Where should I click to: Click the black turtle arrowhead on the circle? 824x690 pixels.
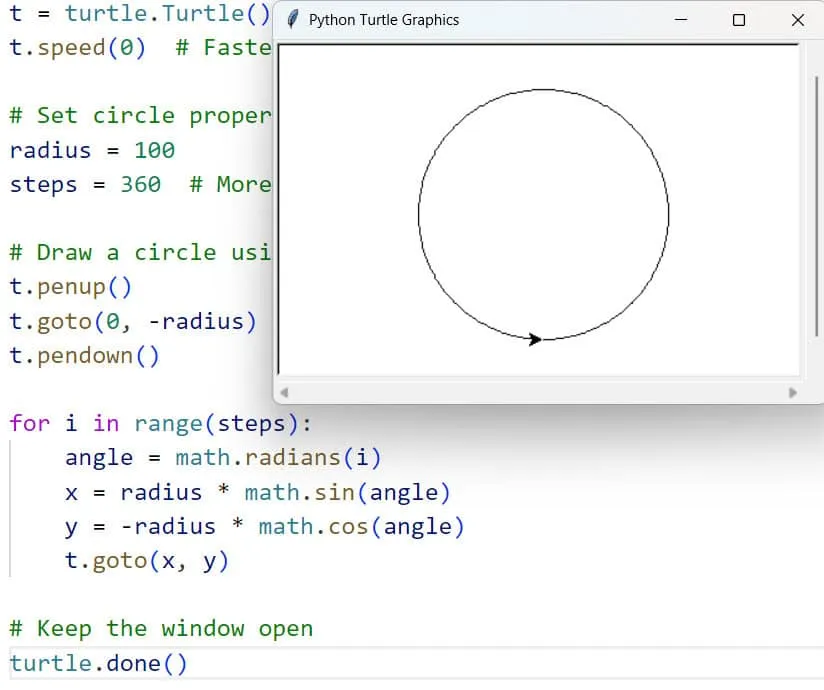535,340
